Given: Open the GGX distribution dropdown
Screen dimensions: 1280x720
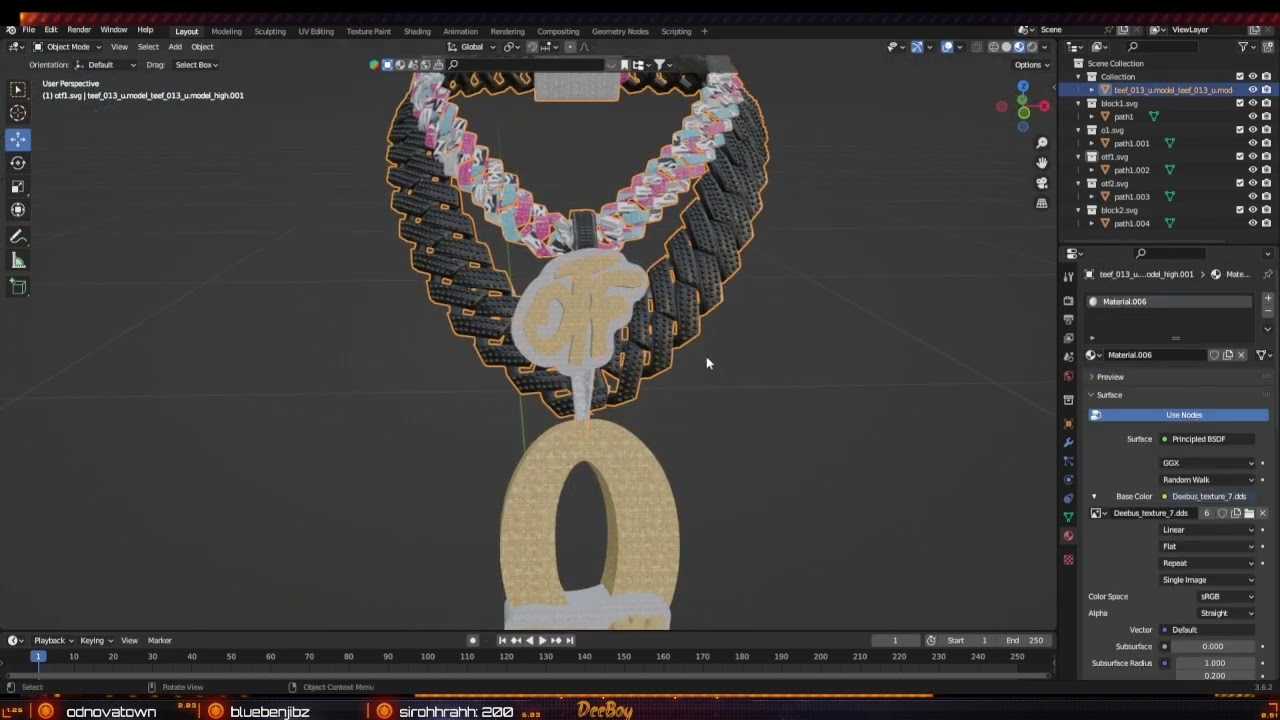Looking at the screenshot, I should (x=1208, y=463).
